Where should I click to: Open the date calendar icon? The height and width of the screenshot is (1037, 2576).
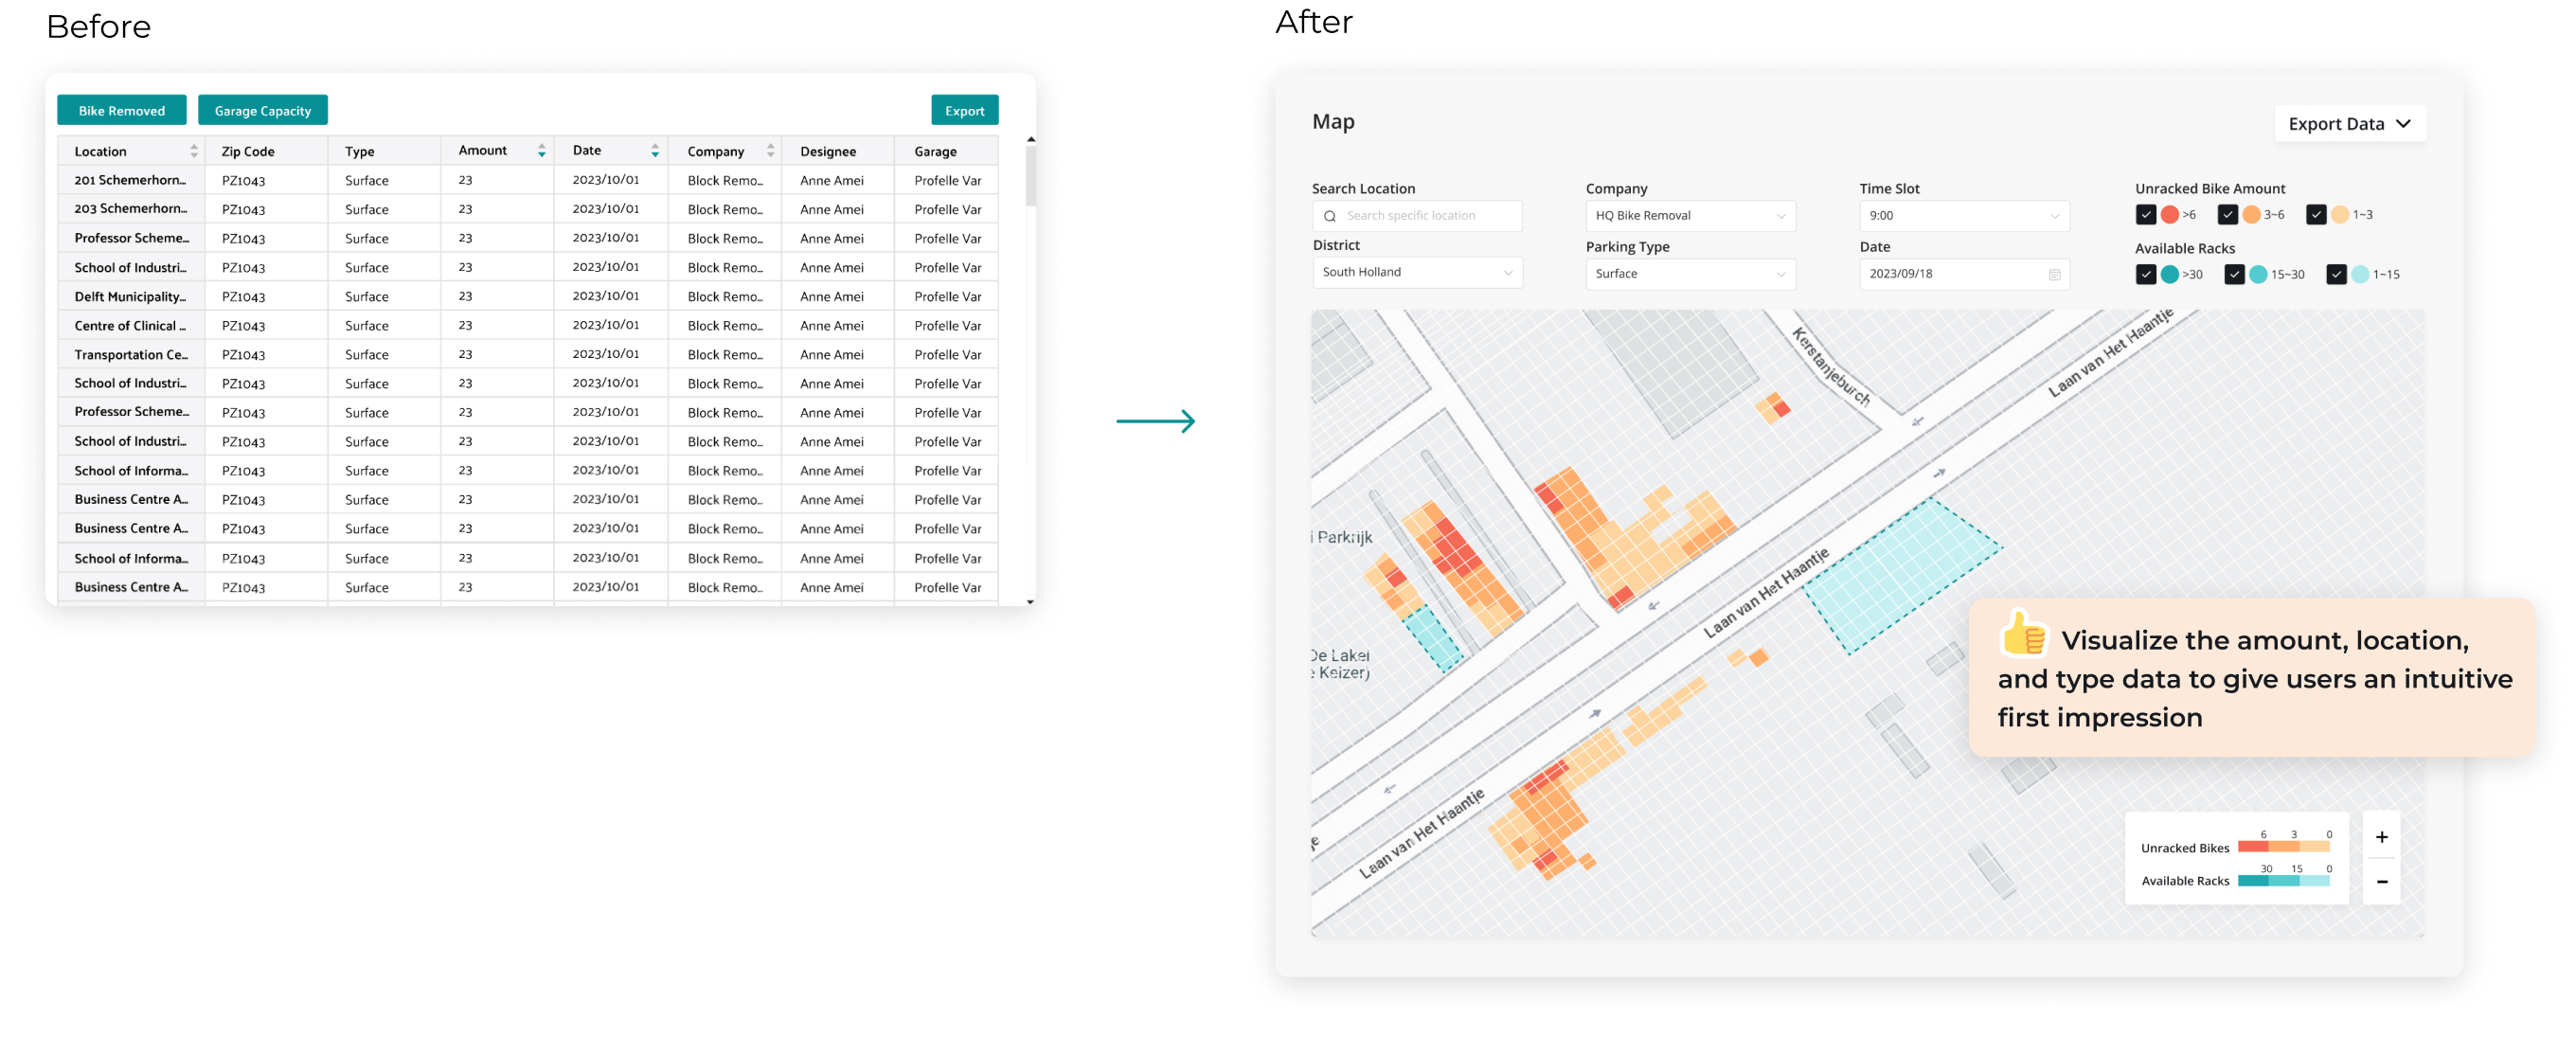pyautogui.click(x=2054, y=274)
